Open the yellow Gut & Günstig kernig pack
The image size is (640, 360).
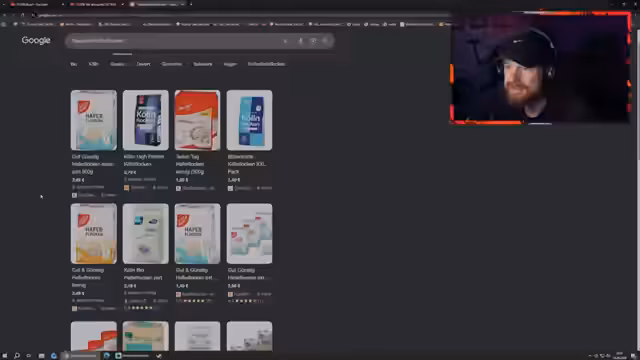click(x=93, y=233)
